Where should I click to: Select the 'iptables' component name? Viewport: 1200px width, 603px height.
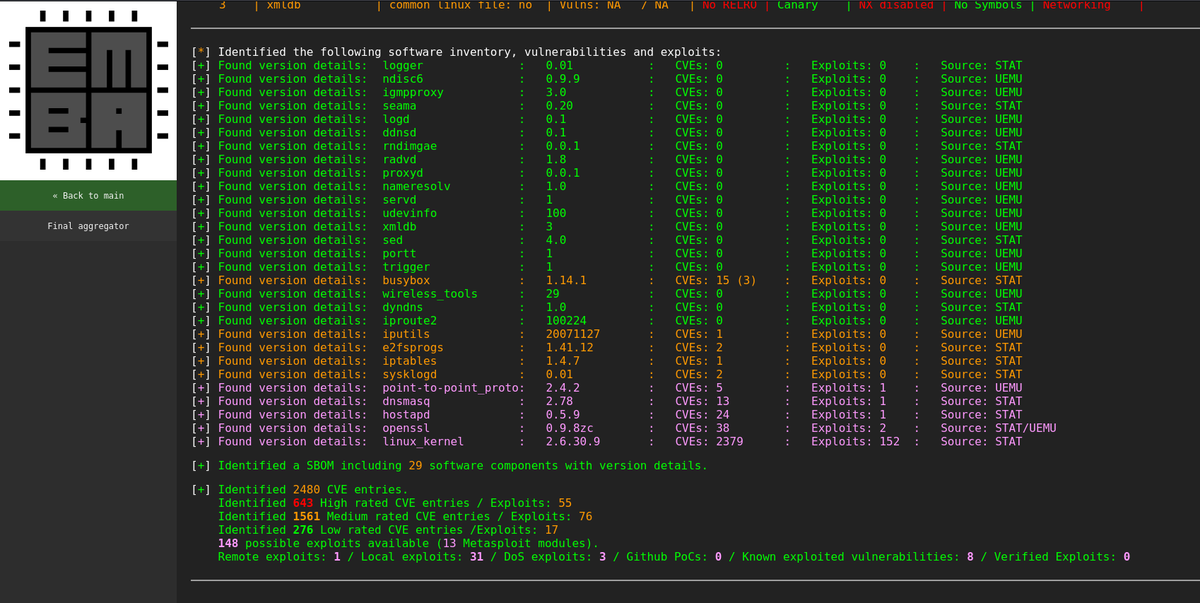coord(410,361)
